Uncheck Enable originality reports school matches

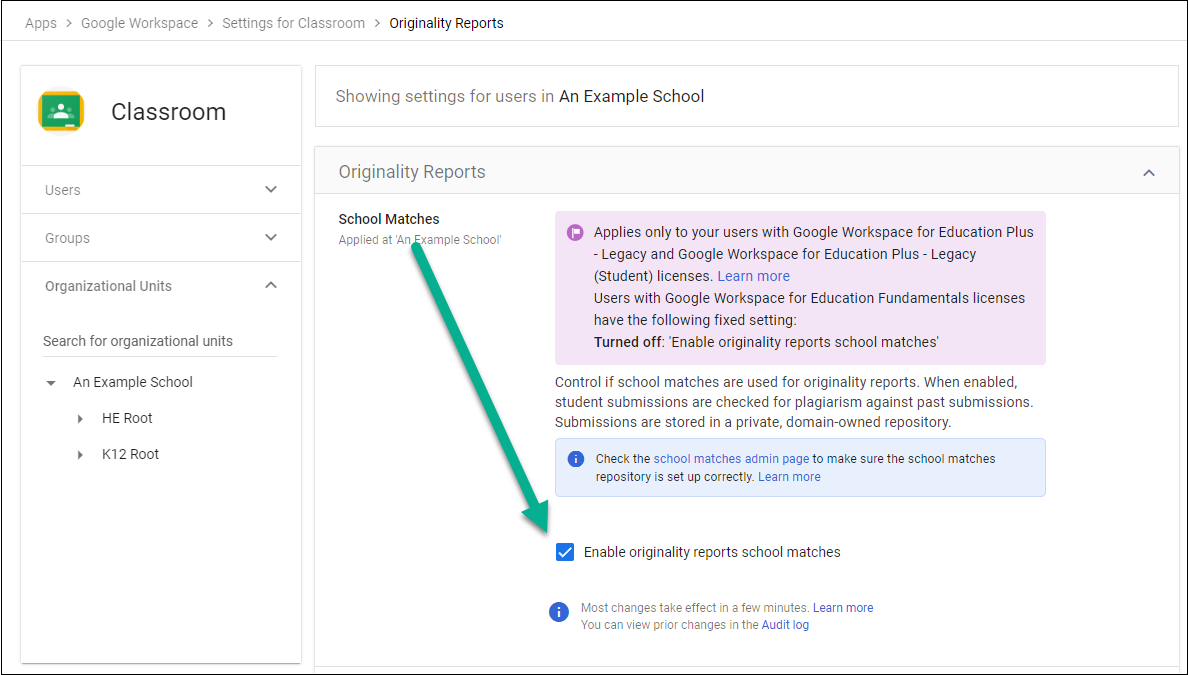coord(564,552)
